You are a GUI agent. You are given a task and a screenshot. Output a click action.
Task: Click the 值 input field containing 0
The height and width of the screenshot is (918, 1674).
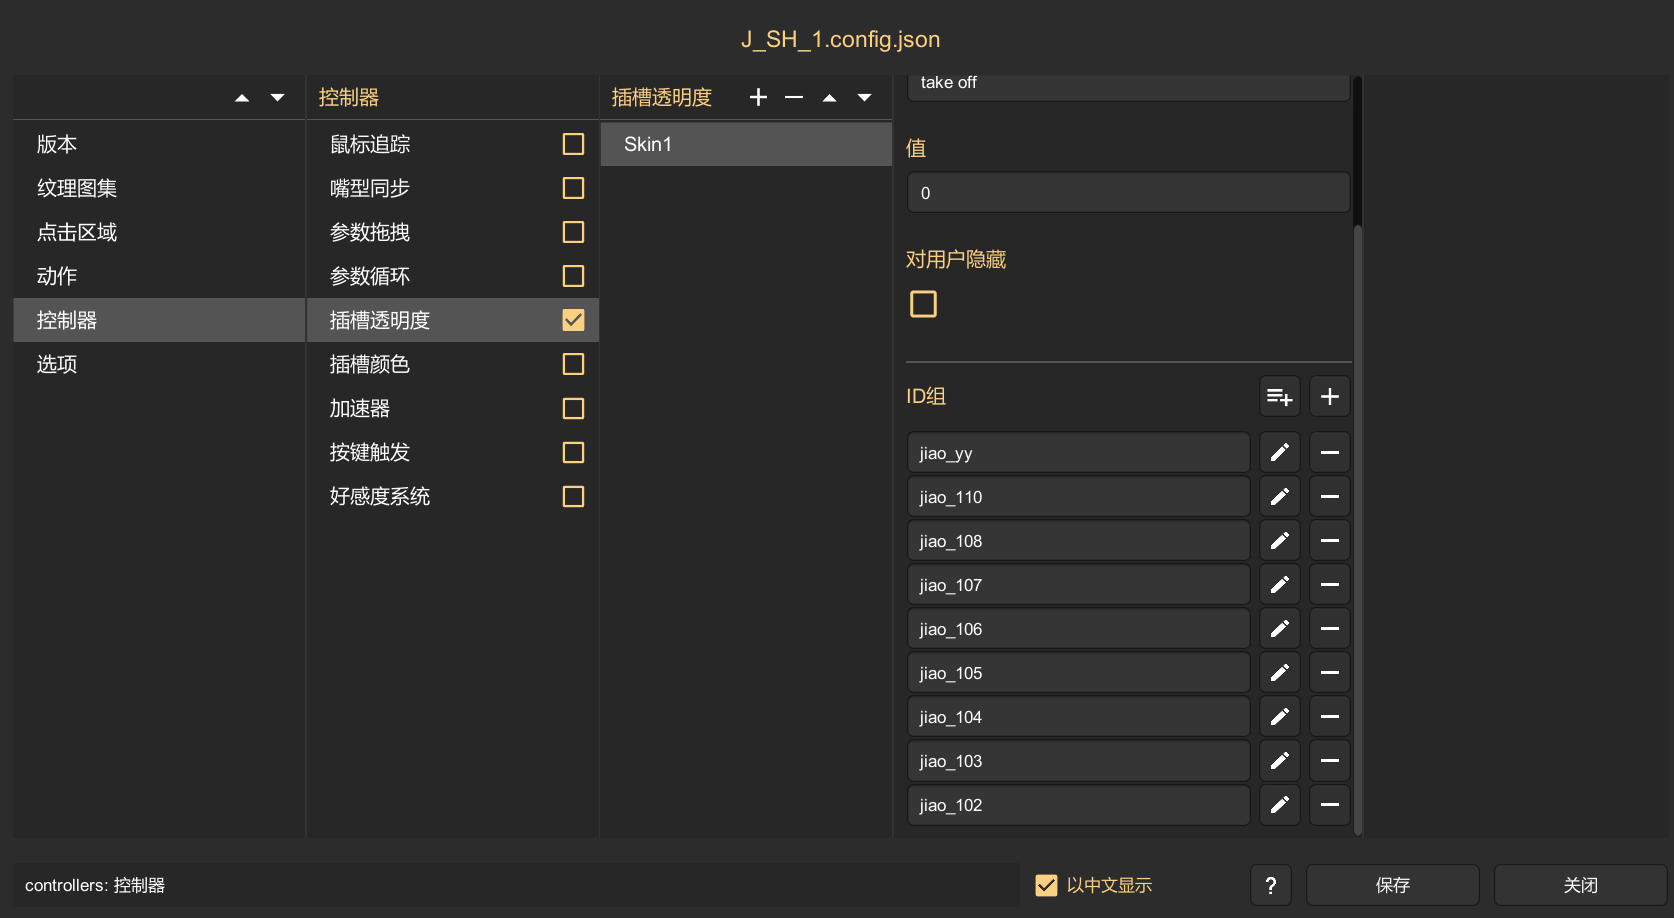click(x=1129, y=193)
